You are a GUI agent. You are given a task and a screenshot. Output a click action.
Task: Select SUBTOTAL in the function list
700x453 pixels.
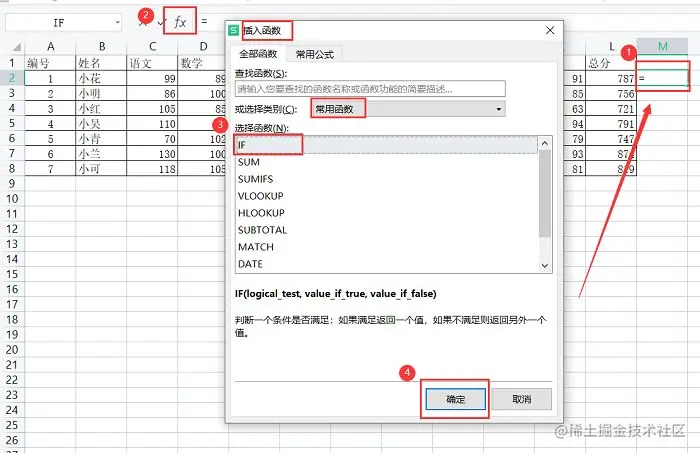click(387, 230)
